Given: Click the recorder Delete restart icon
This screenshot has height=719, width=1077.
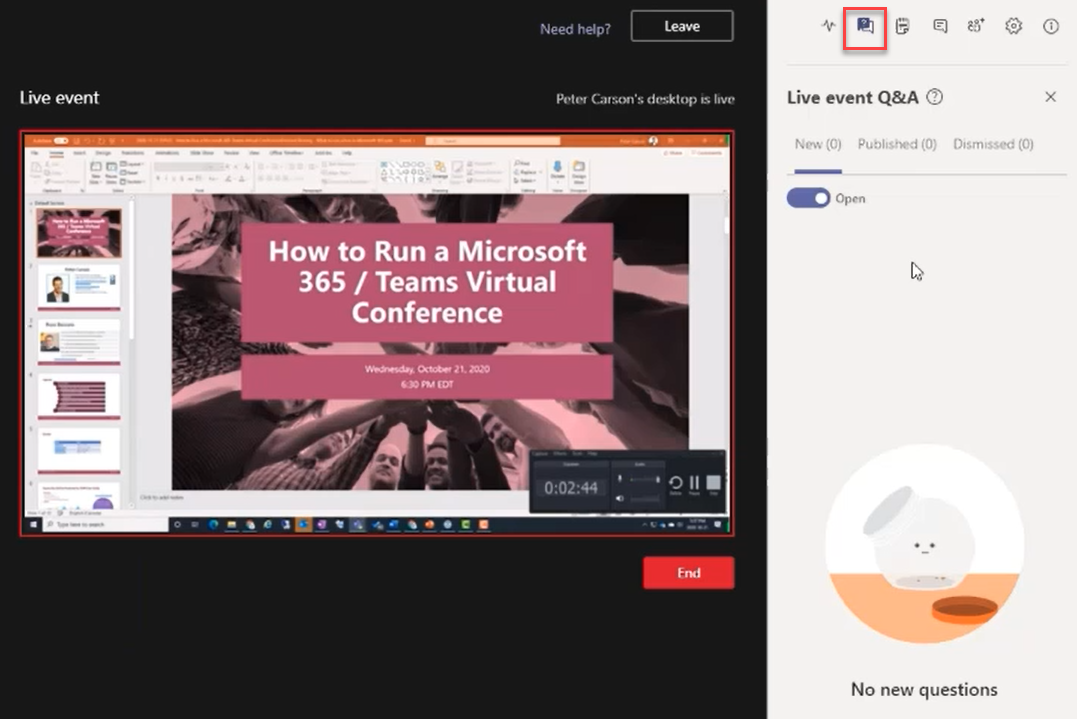Looking at the screenshot, I should point(675,483).
